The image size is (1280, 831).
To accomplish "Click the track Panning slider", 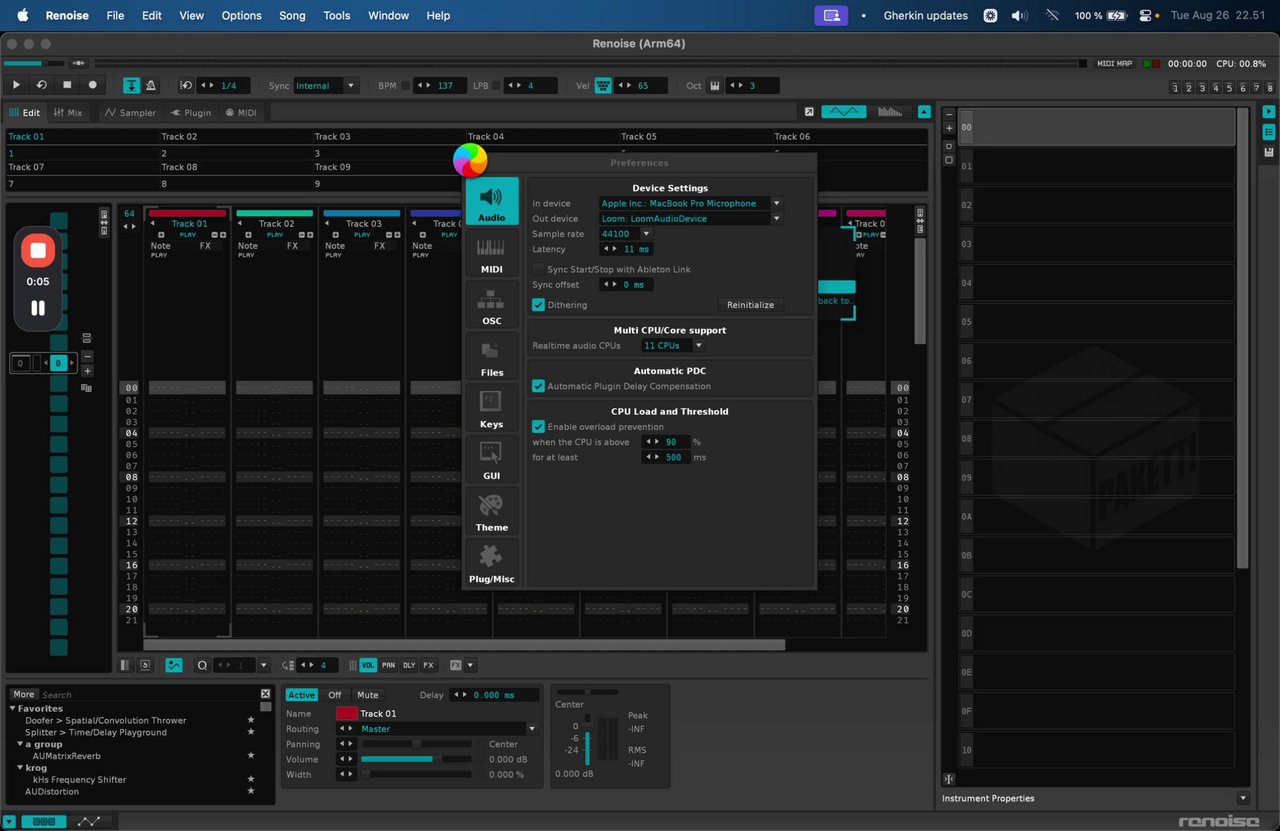I will (x=416, y=744).
